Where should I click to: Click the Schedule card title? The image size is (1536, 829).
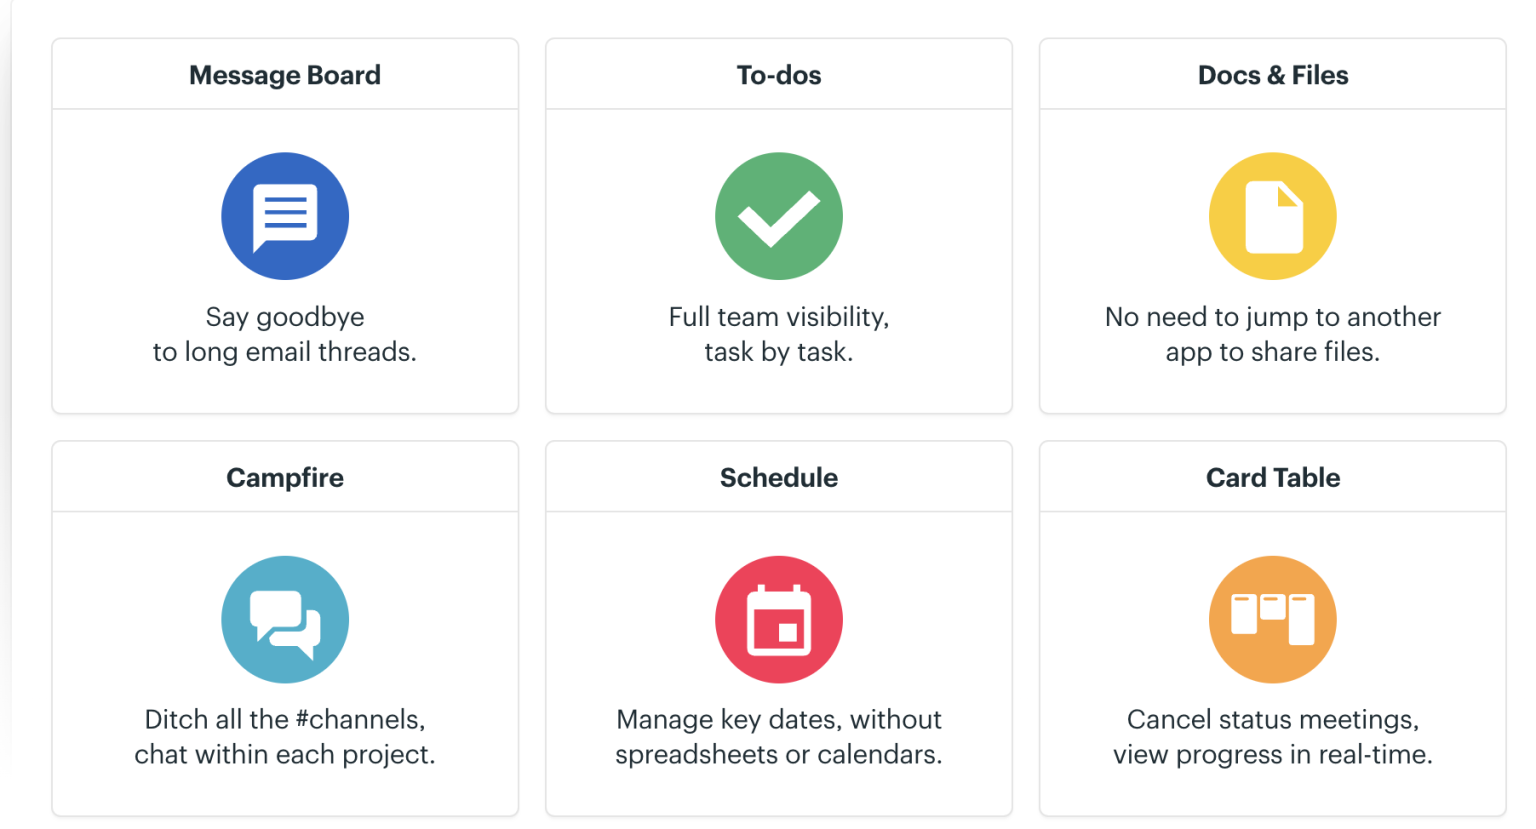click(779, 477)
